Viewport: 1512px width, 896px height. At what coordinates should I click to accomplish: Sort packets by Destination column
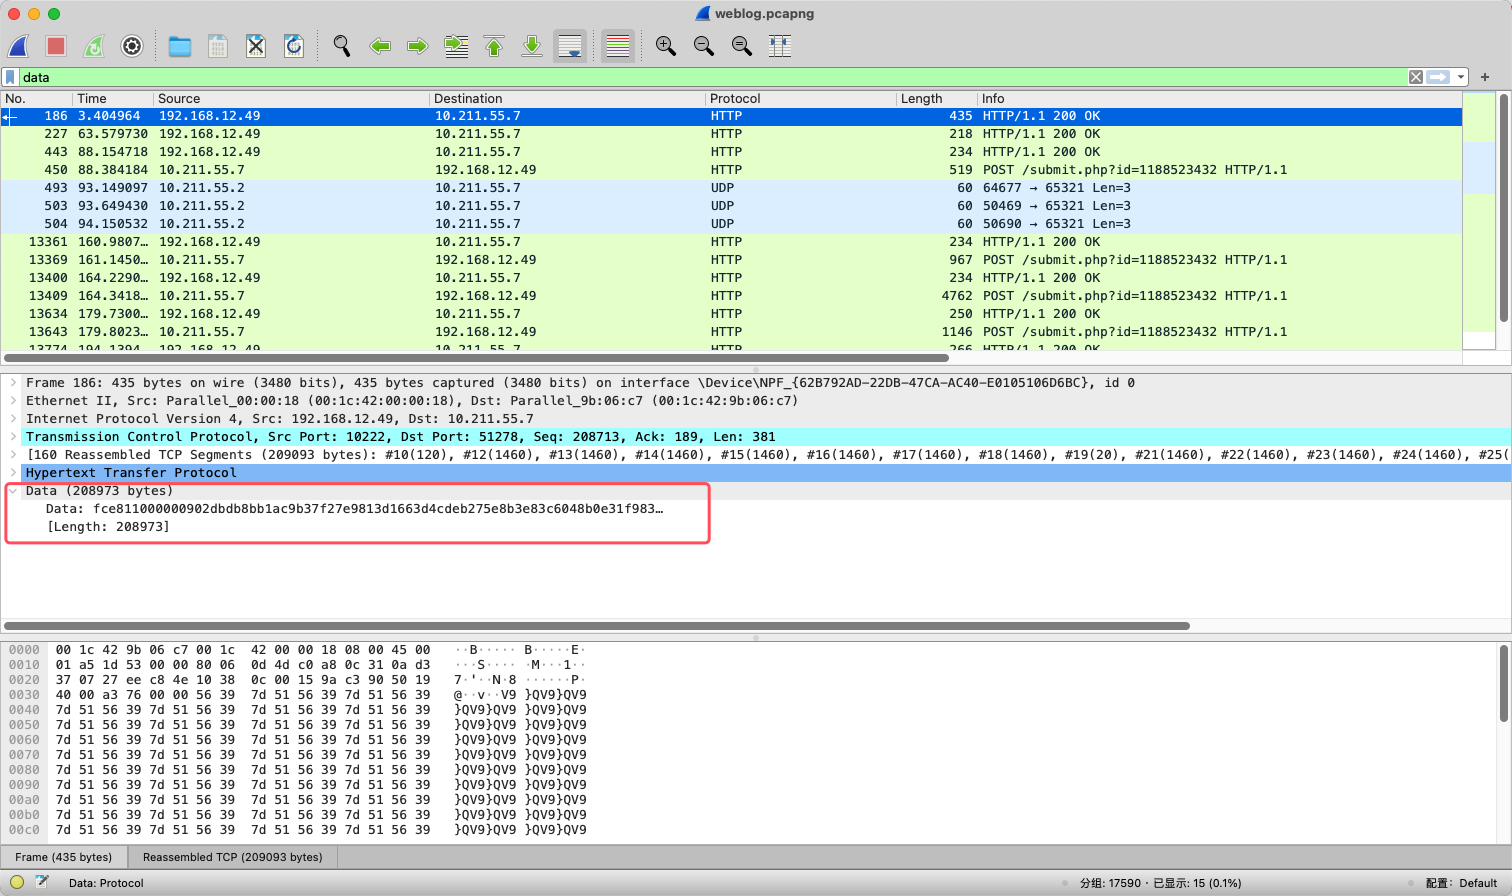point(567,99)
